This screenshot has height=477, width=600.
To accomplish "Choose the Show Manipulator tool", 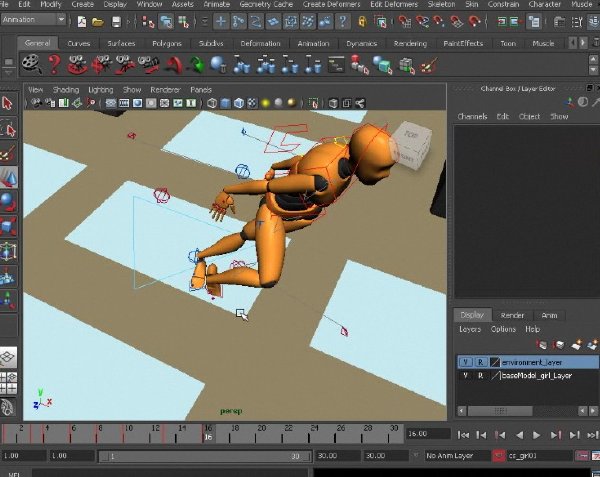I will click(8, 300).
